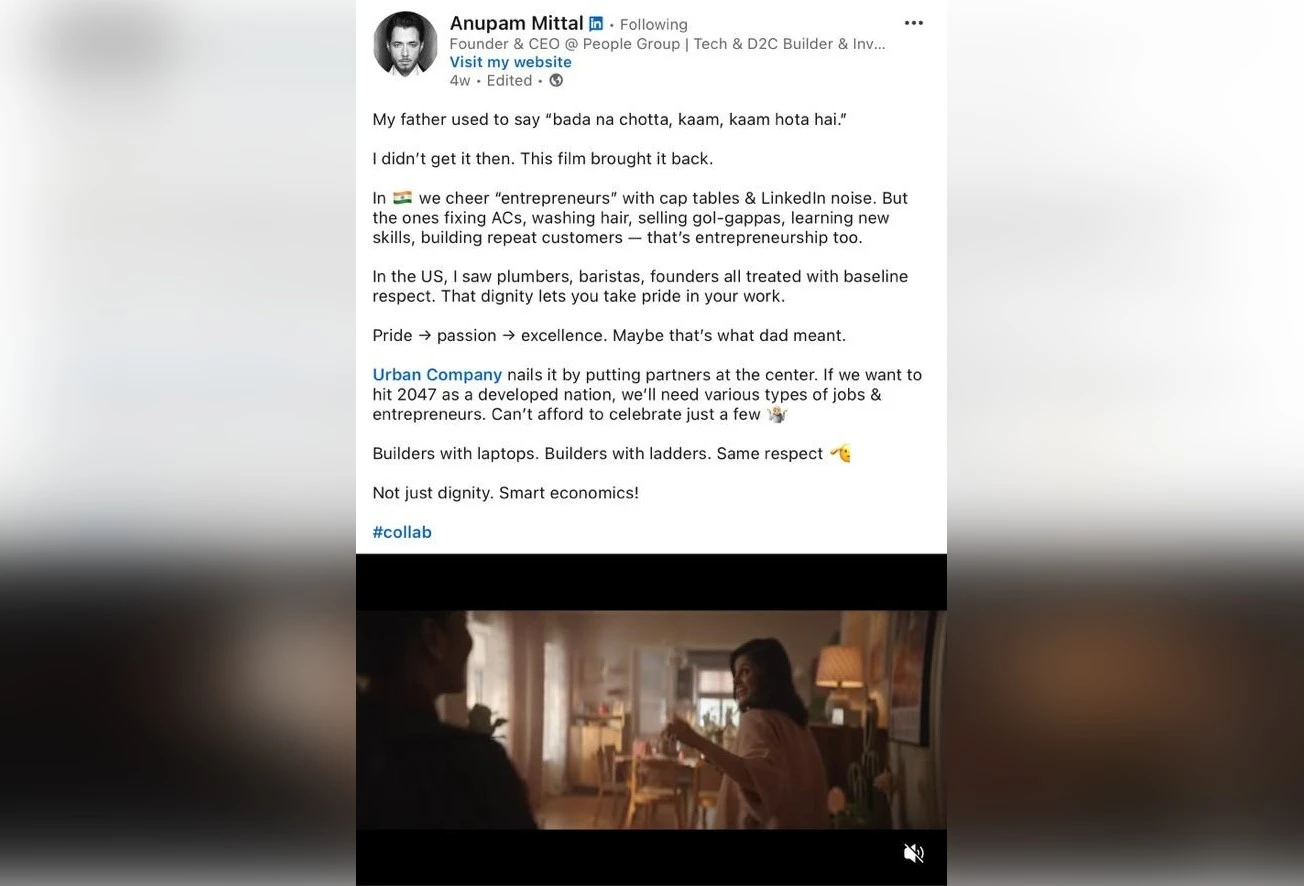This screenshot has width=1304, height=886.
Task: Play the embedded video
Action: pyautogui.click(x=651, y=720)
